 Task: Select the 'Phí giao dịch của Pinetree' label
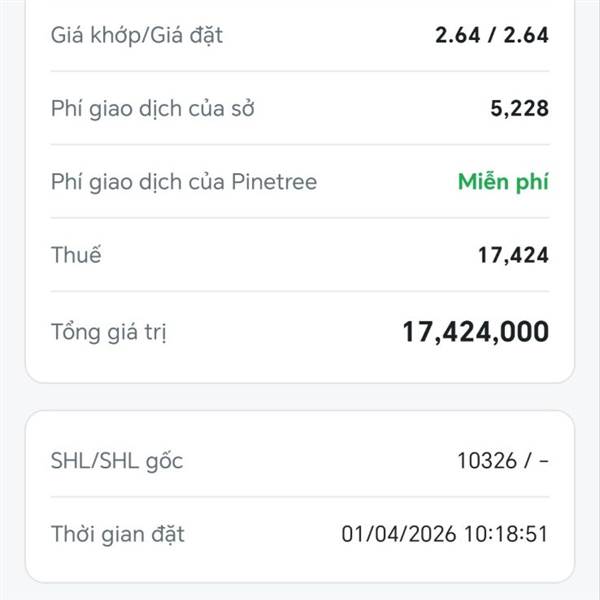pyautogui.click(x=184, y=182)
